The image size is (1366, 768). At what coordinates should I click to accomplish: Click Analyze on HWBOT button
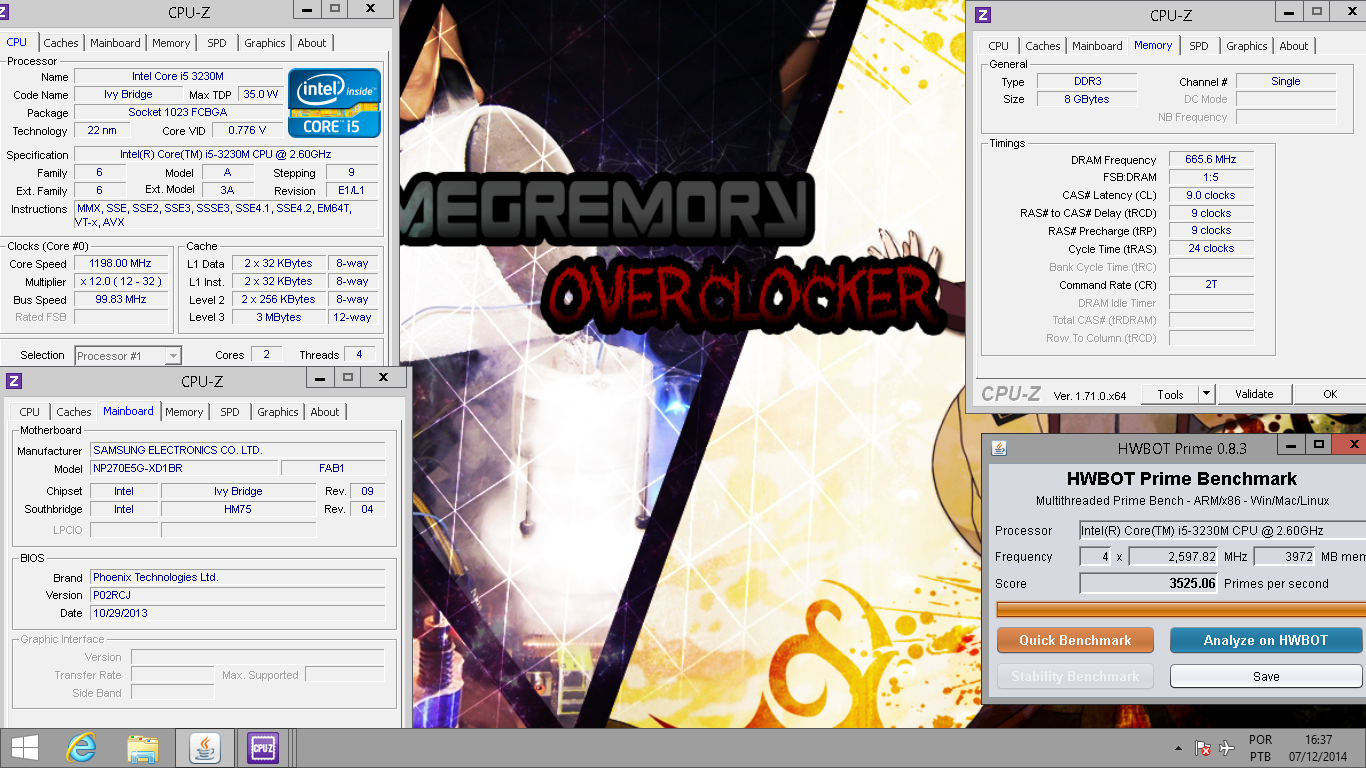tap(1266, 640)
